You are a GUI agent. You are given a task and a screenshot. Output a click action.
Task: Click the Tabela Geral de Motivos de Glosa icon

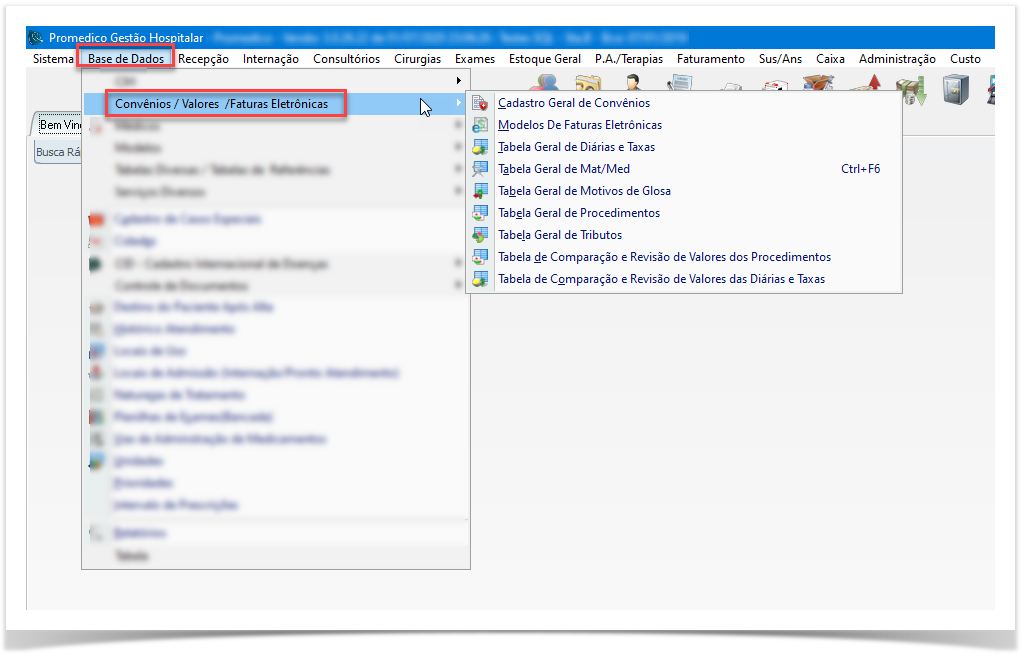point(480,191)
